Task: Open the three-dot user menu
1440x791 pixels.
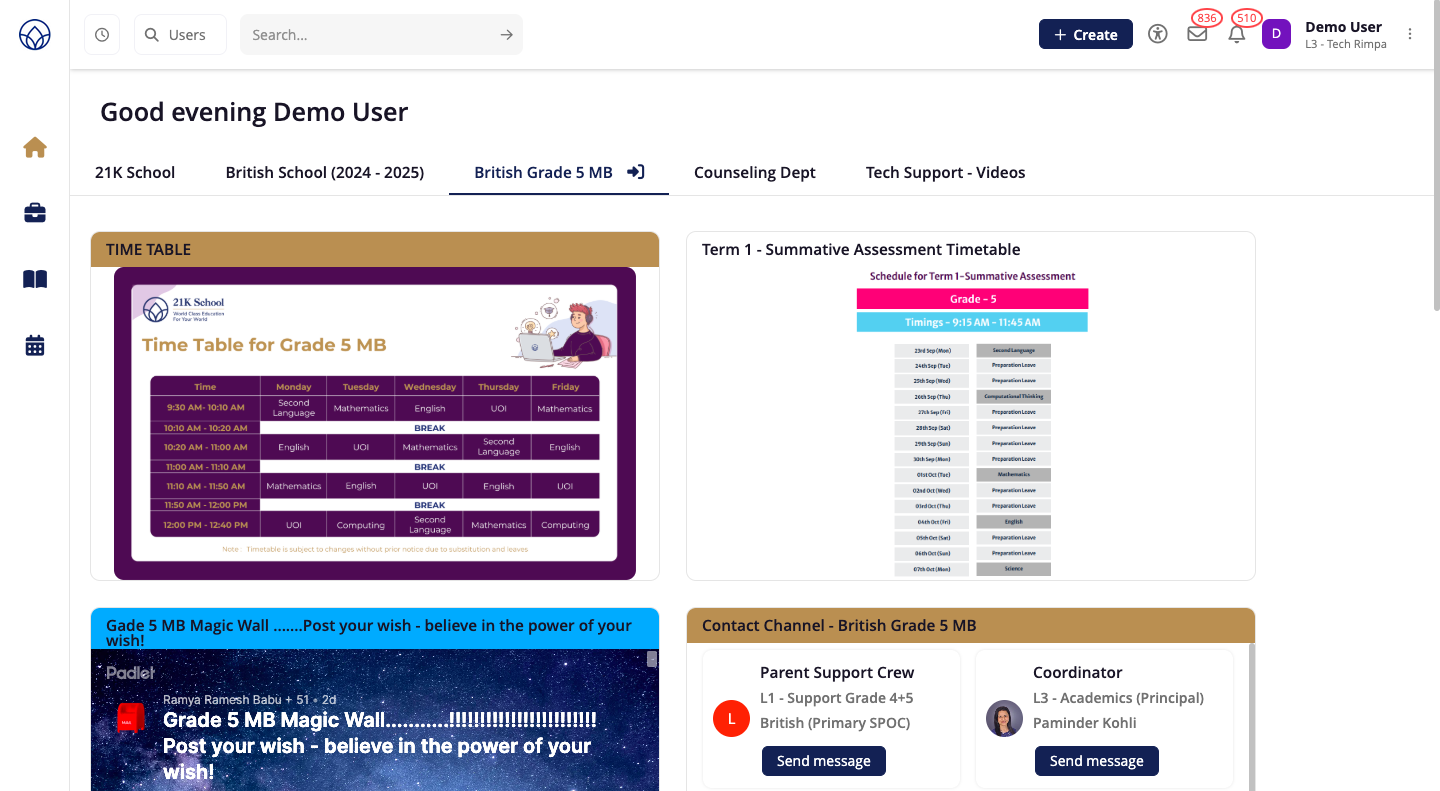Action: (x=1410, y=34)
